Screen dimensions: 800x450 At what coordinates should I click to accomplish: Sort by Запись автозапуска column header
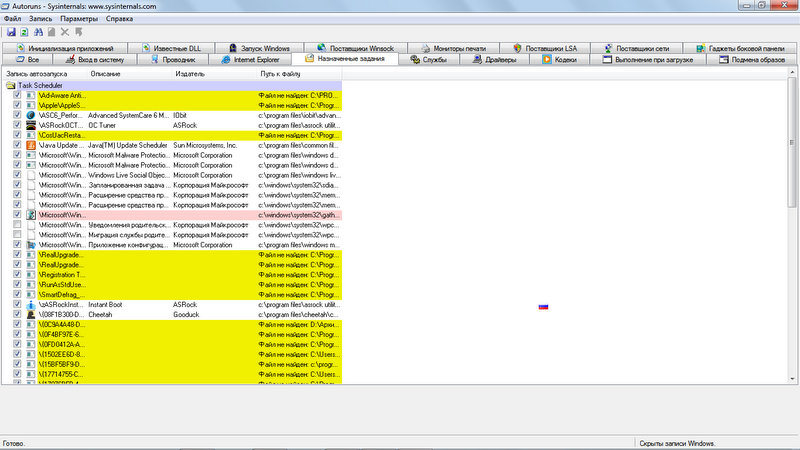click(x=45, y=74)
